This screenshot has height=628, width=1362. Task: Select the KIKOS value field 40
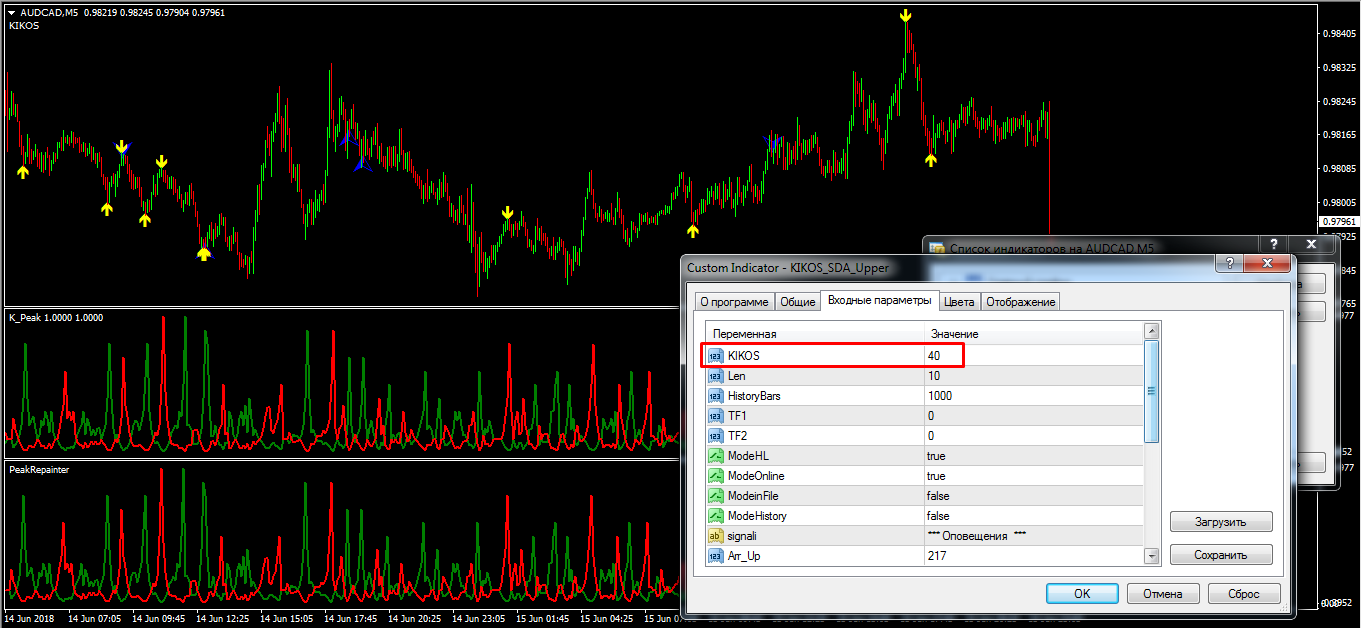tap(1030, 356)
